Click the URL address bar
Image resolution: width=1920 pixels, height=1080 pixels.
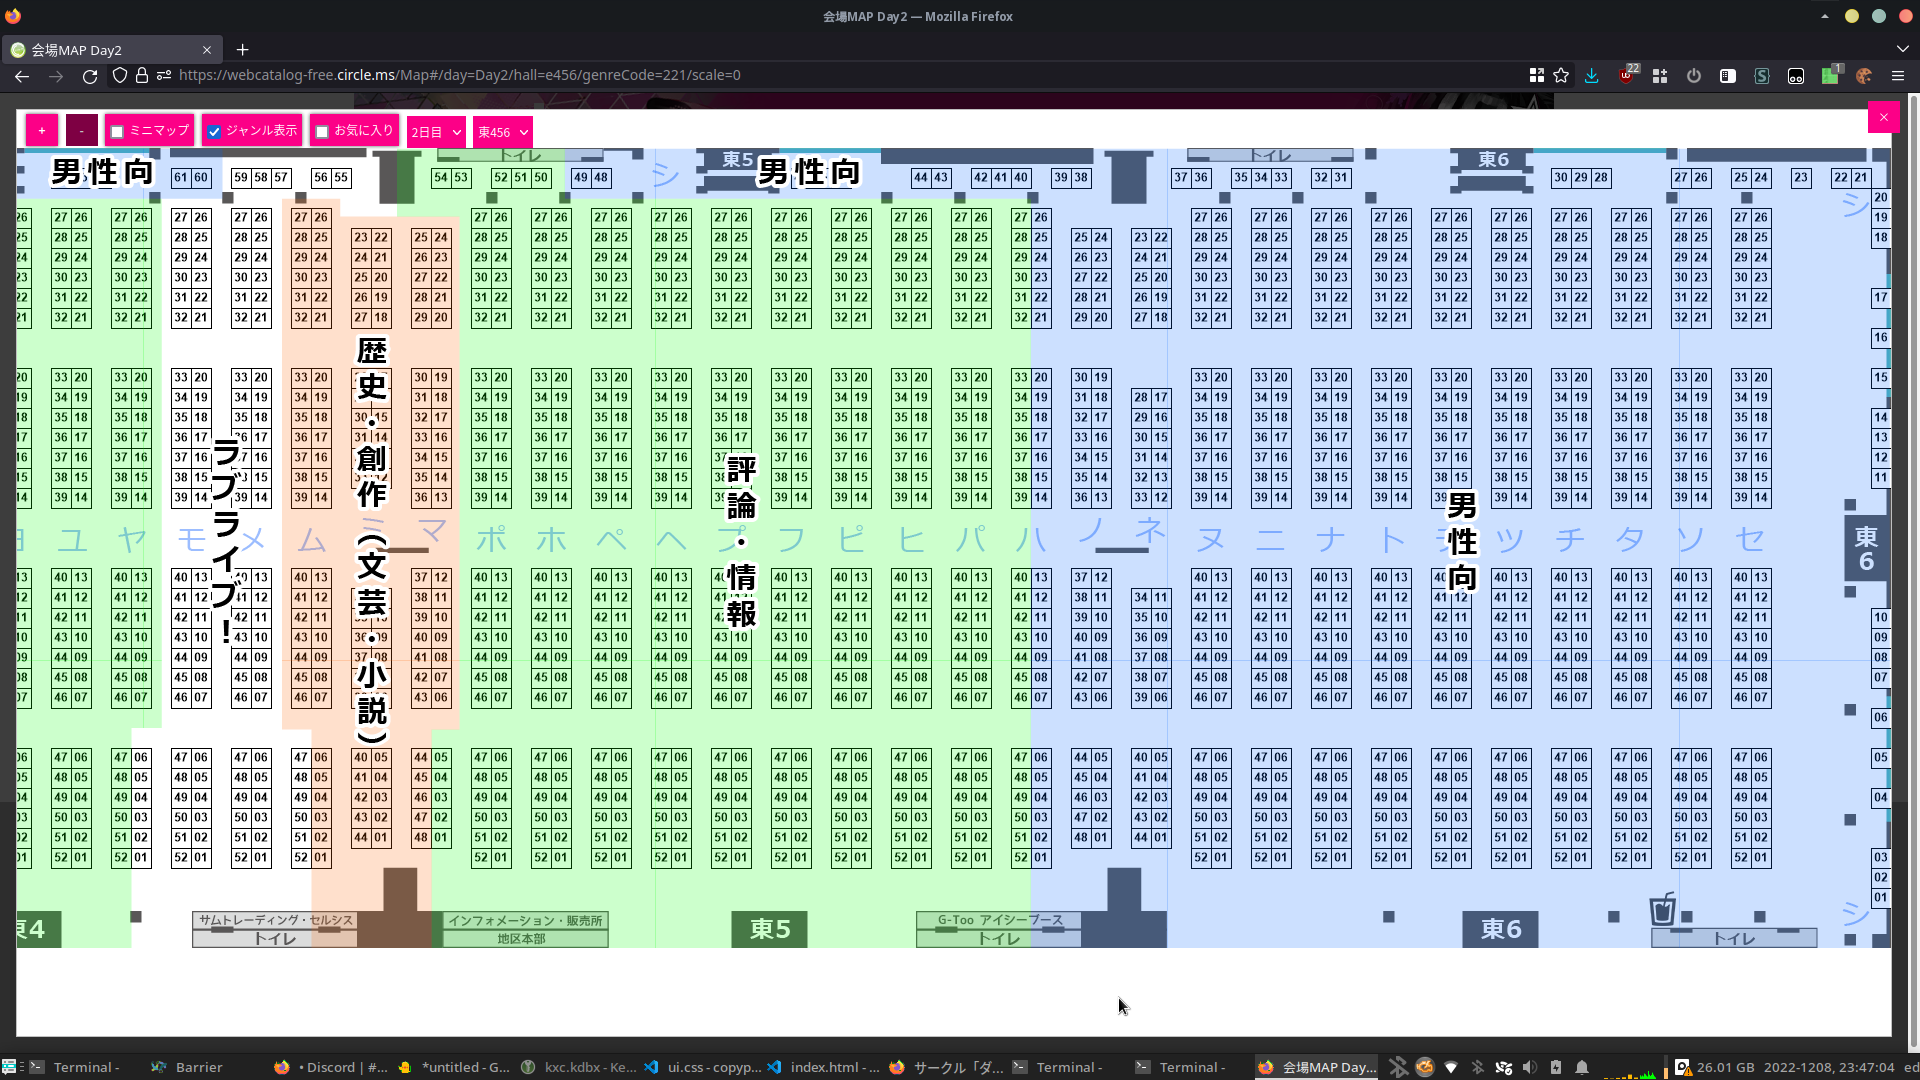coord(840,75)
